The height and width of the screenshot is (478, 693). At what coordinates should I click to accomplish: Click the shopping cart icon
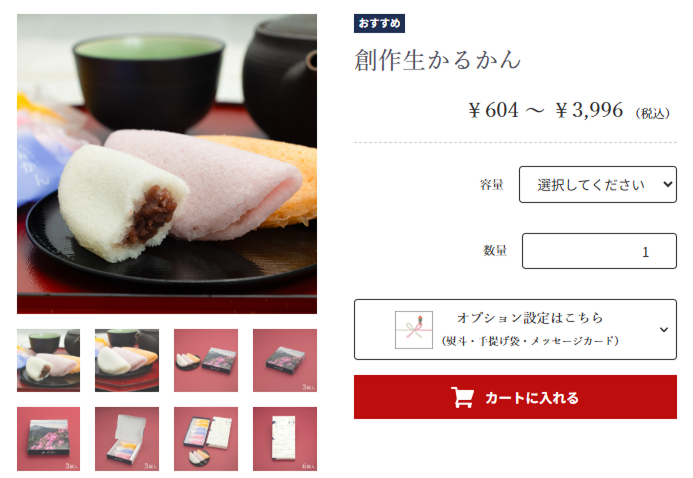[462, 397]
